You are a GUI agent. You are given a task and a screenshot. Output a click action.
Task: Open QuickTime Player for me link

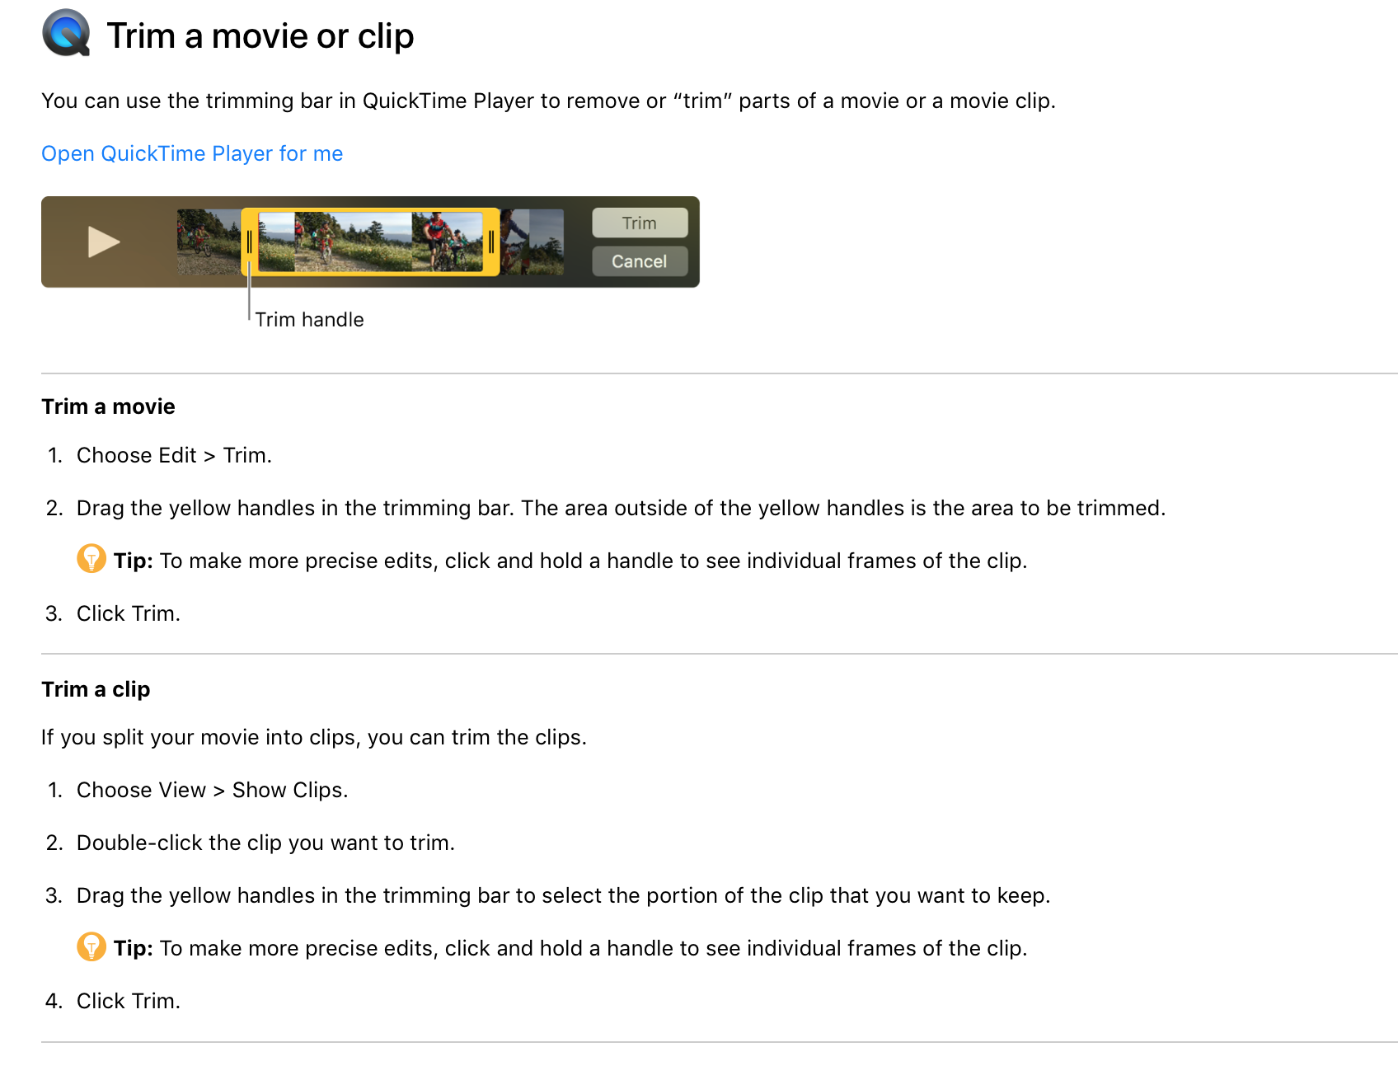pyautogui.click(x=192, y=154)
